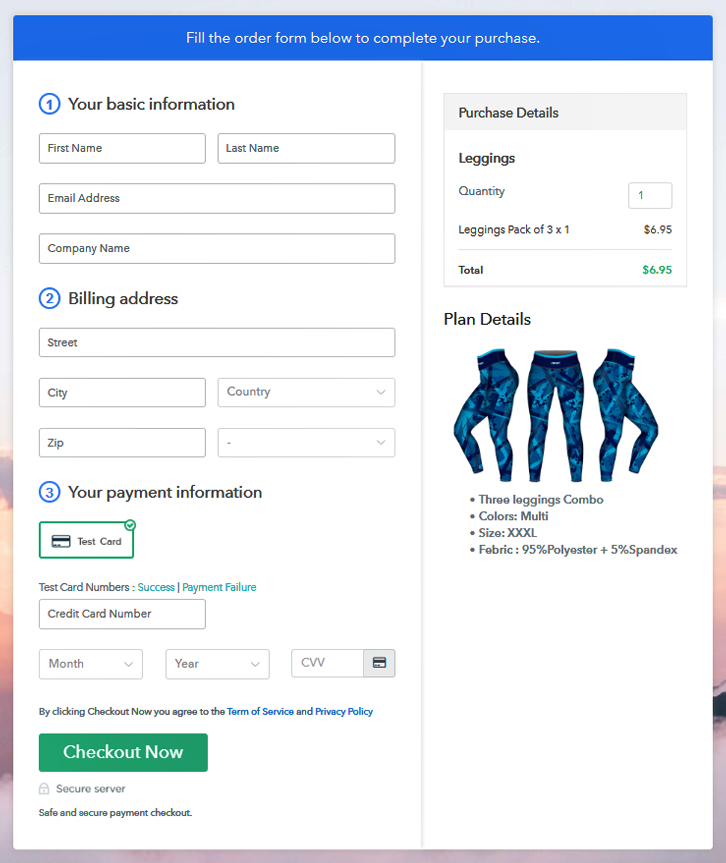Focus the First Name field

click(x=122, y=148)
